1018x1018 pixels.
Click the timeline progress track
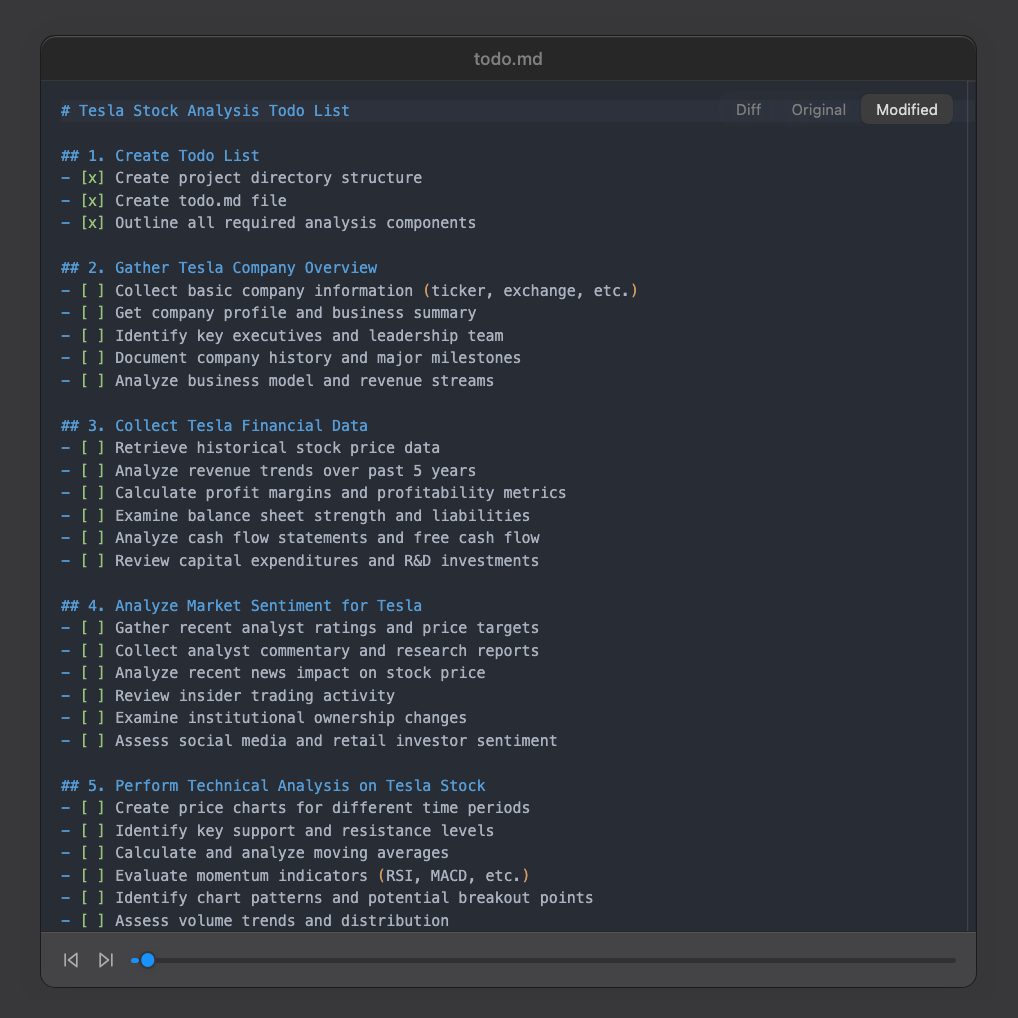(x=543, y=960)
